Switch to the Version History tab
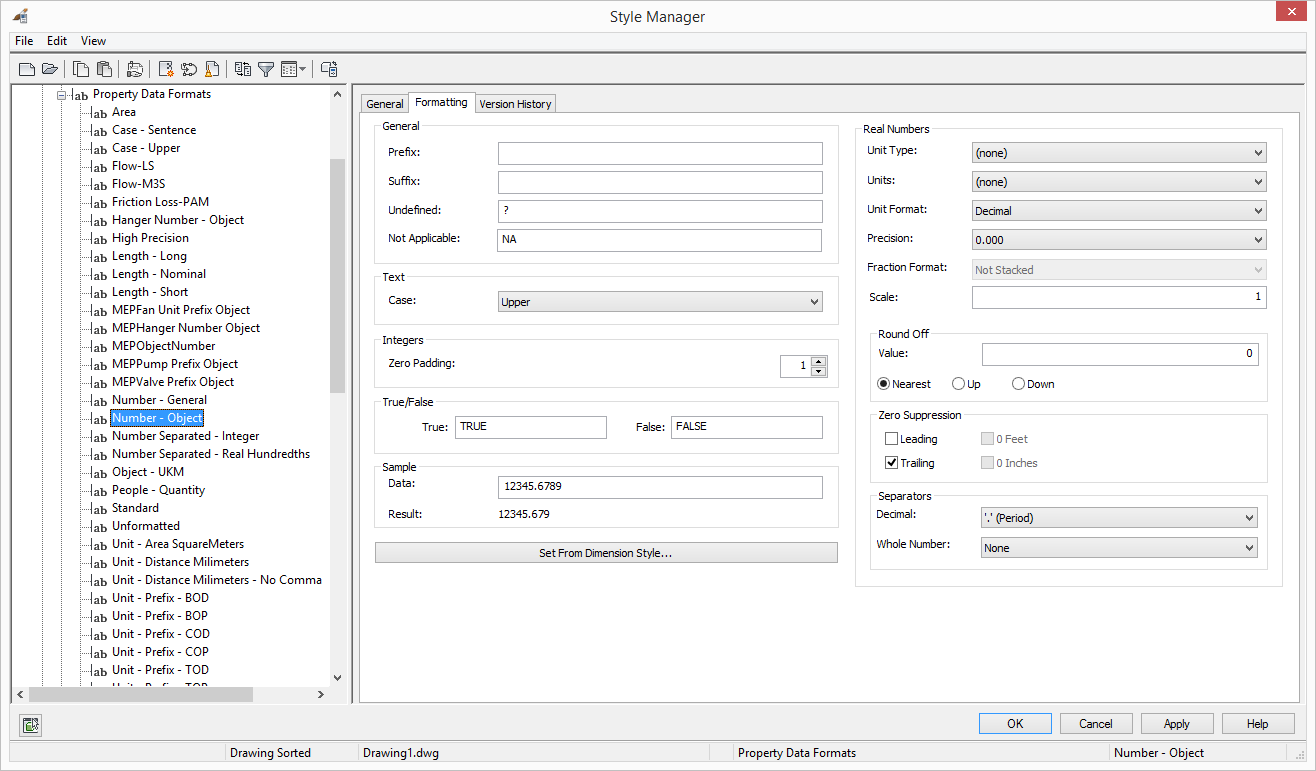Screen dimensions: 1316x771 [x=515, y=104]
